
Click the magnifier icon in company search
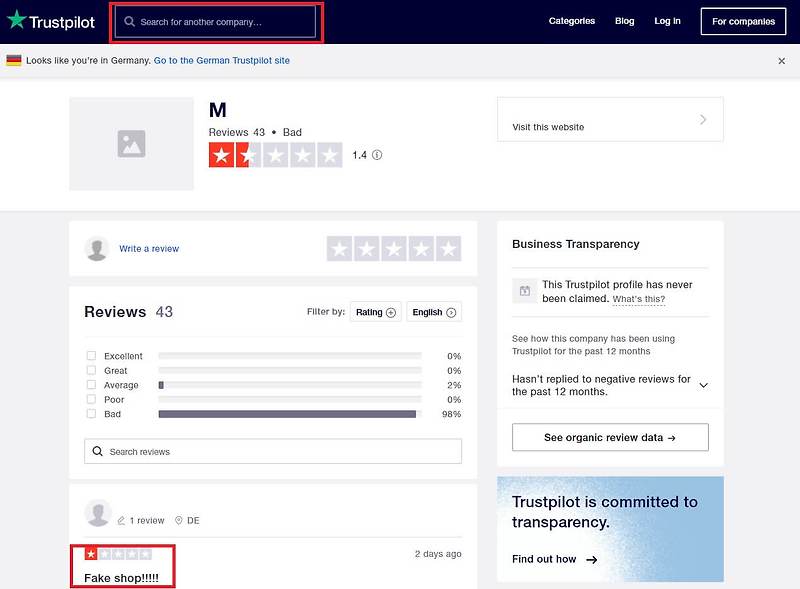pos(130,21)
